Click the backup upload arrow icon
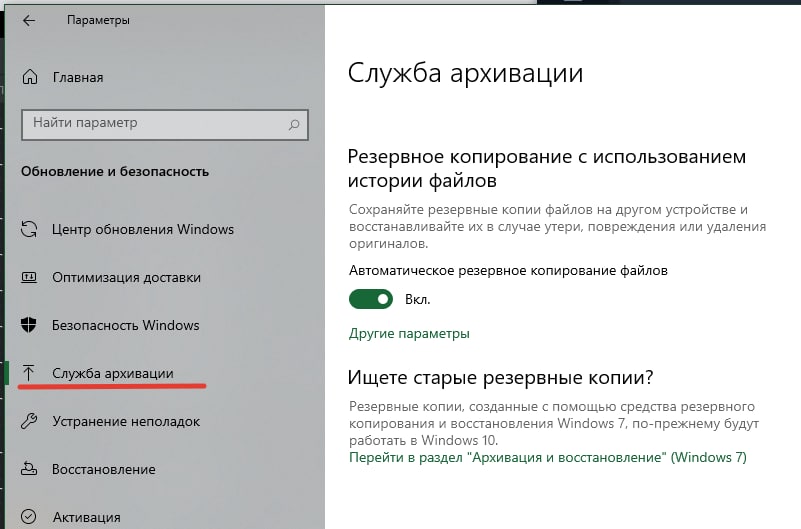Image resolution: width=801 pixels, height=529 pixels. click(29, 373)
